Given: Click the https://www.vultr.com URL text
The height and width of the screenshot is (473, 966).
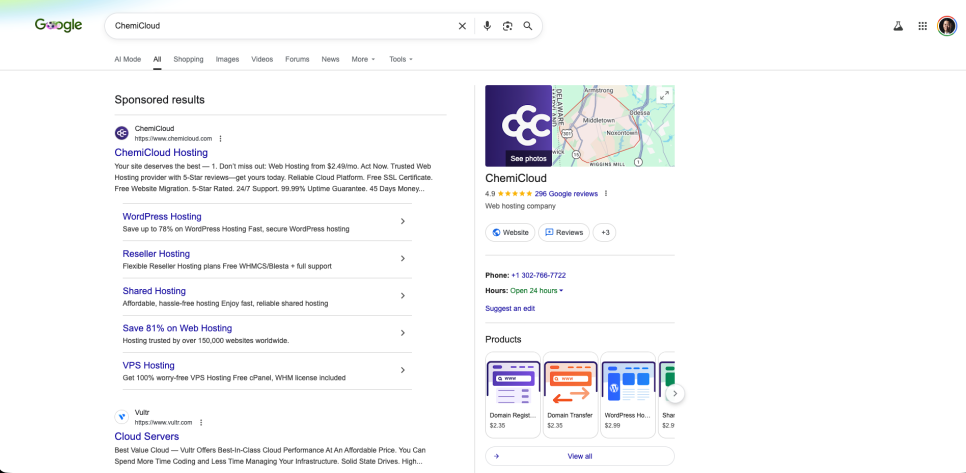Looking at the screenshot, I should coord(164,422).
